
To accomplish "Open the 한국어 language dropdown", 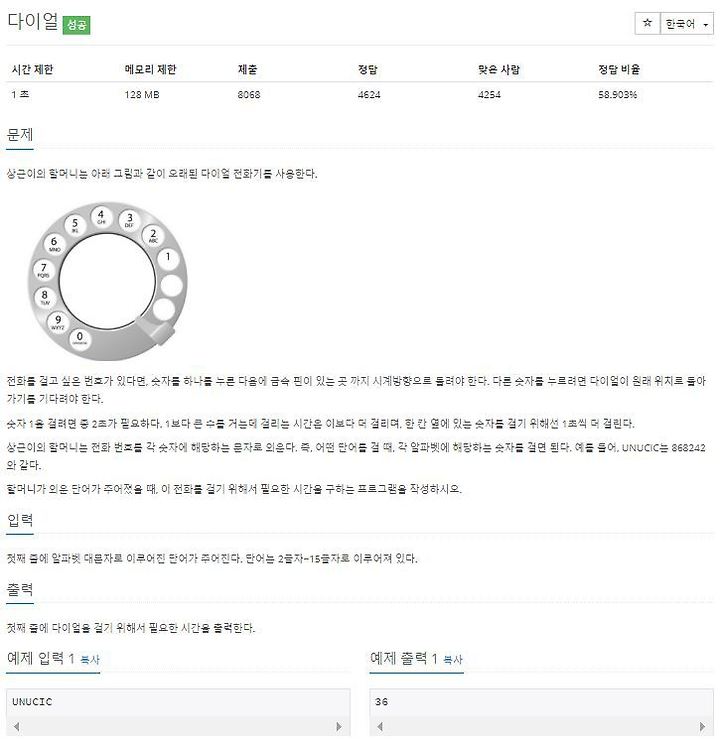I will click(x=686, y=23).
